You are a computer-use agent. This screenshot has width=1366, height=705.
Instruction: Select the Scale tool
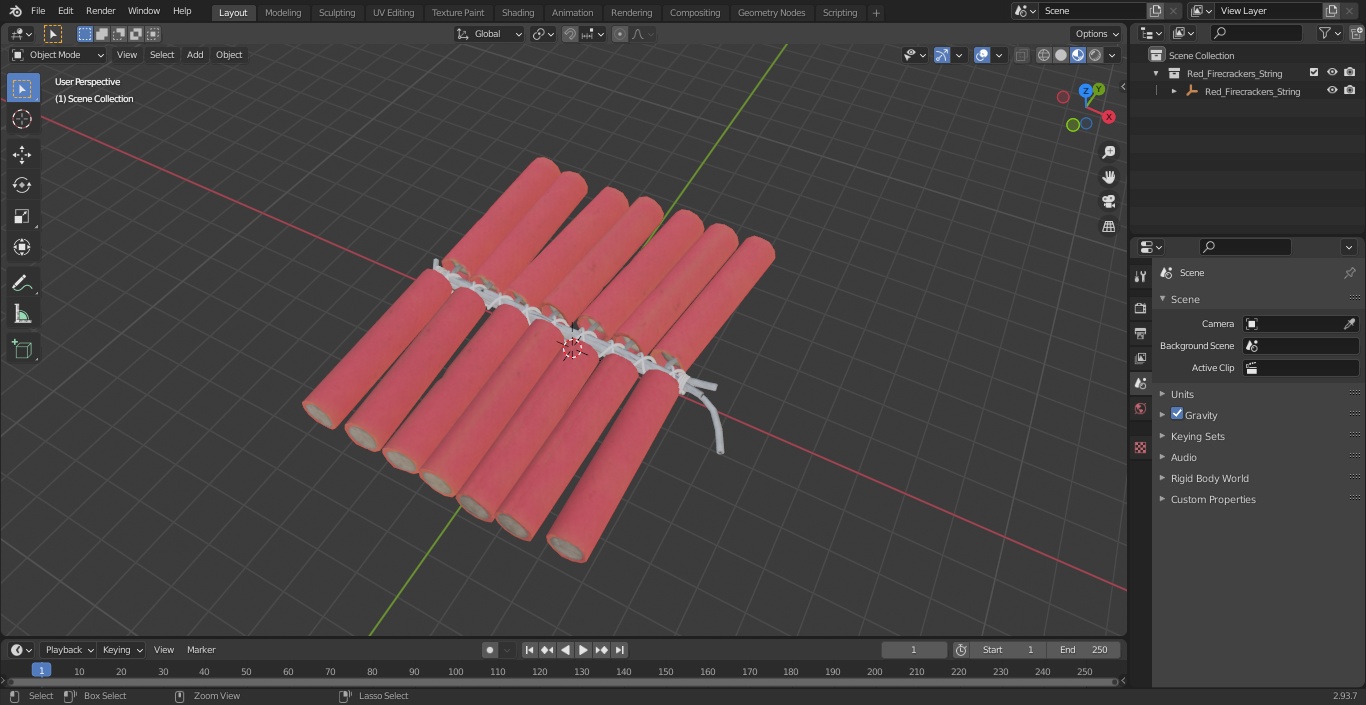pyautogui.click(x=22, y=216)
